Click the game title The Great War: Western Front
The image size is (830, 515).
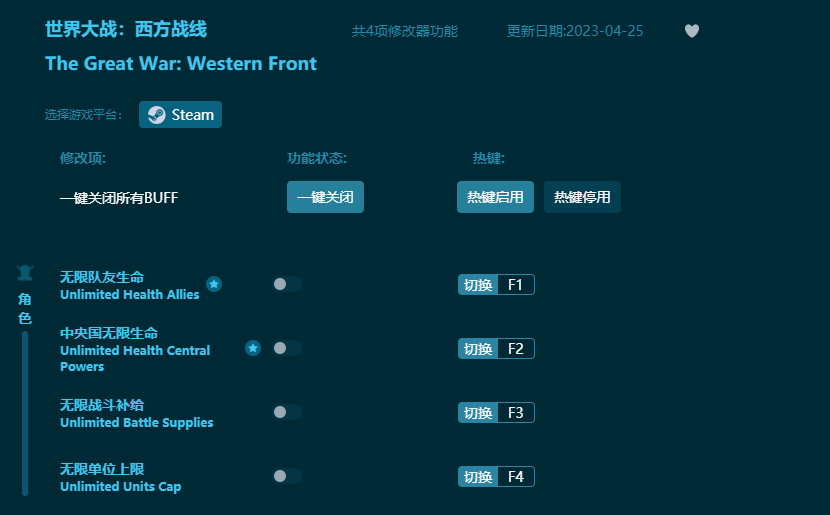[181, 64]
